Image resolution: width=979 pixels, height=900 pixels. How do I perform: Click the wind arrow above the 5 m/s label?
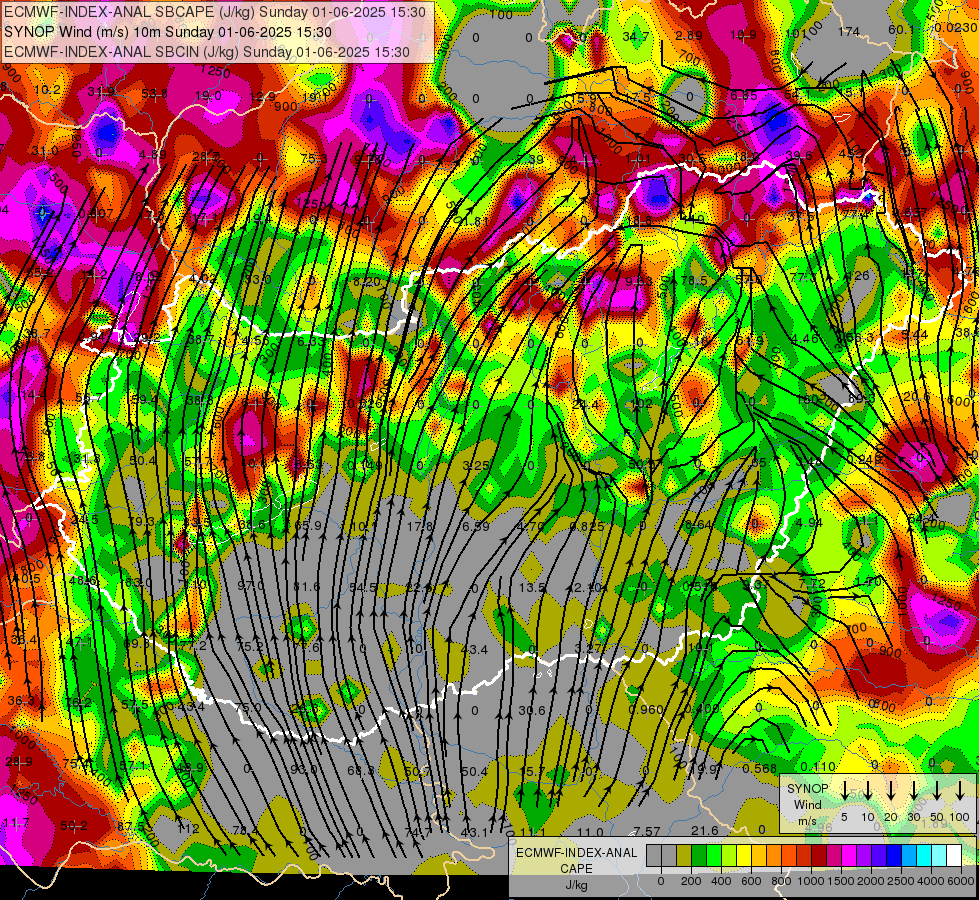[x=844, y=790]
